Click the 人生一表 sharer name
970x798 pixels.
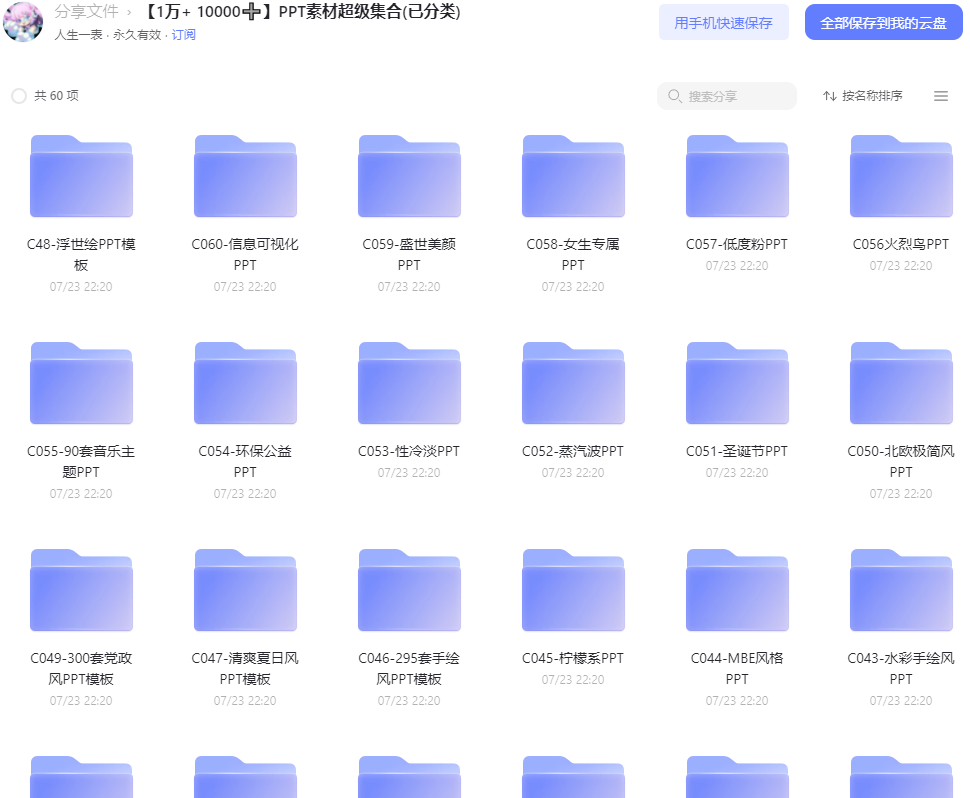point(78,35)
